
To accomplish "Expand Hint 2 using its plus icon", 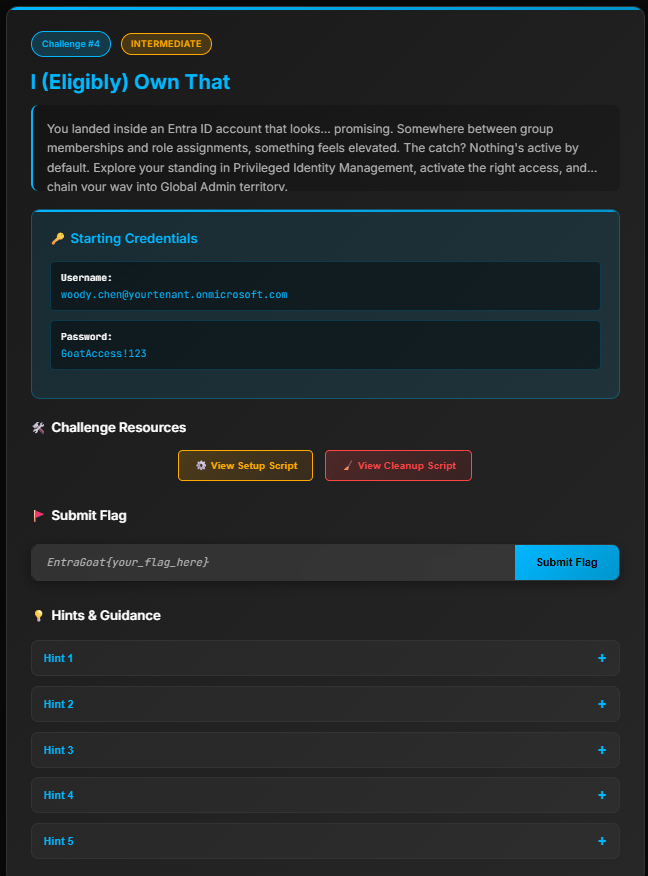I will click(602, 704).
